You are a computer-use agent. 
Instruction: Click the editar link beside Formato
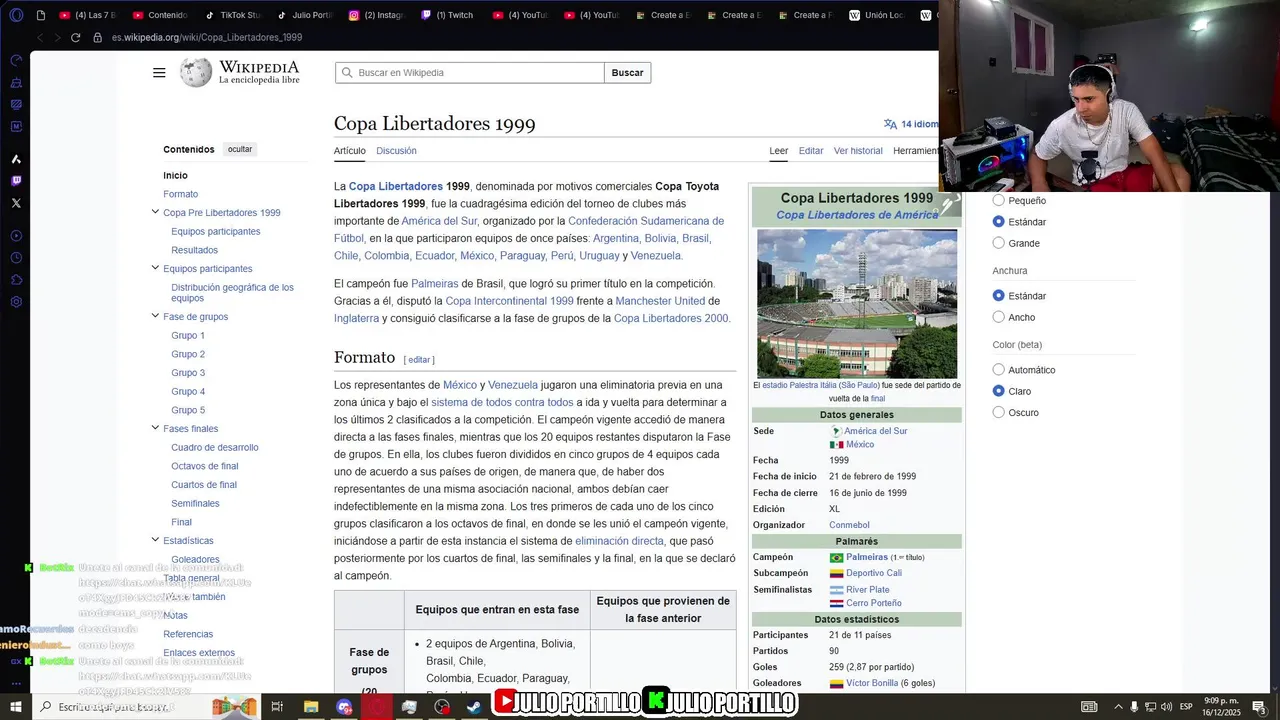(419, 360)
